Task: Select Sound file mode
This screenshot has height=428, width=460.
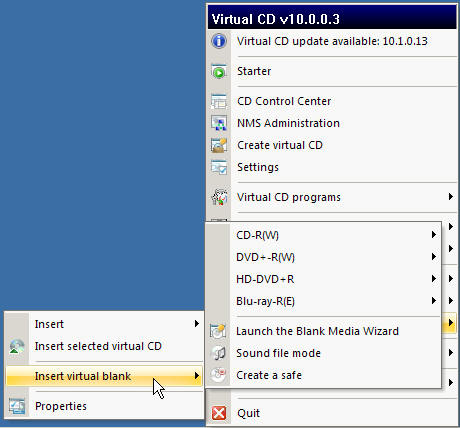Action: click(323, 353)
